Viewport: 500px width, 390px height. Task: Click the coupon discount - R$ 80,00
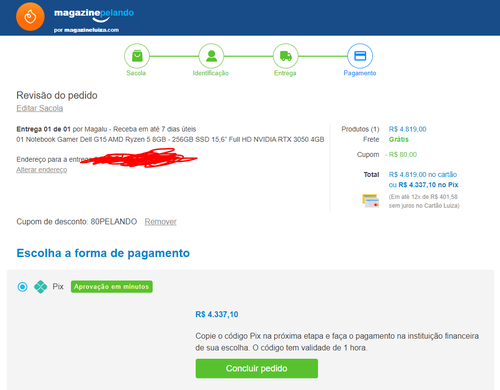401,154
